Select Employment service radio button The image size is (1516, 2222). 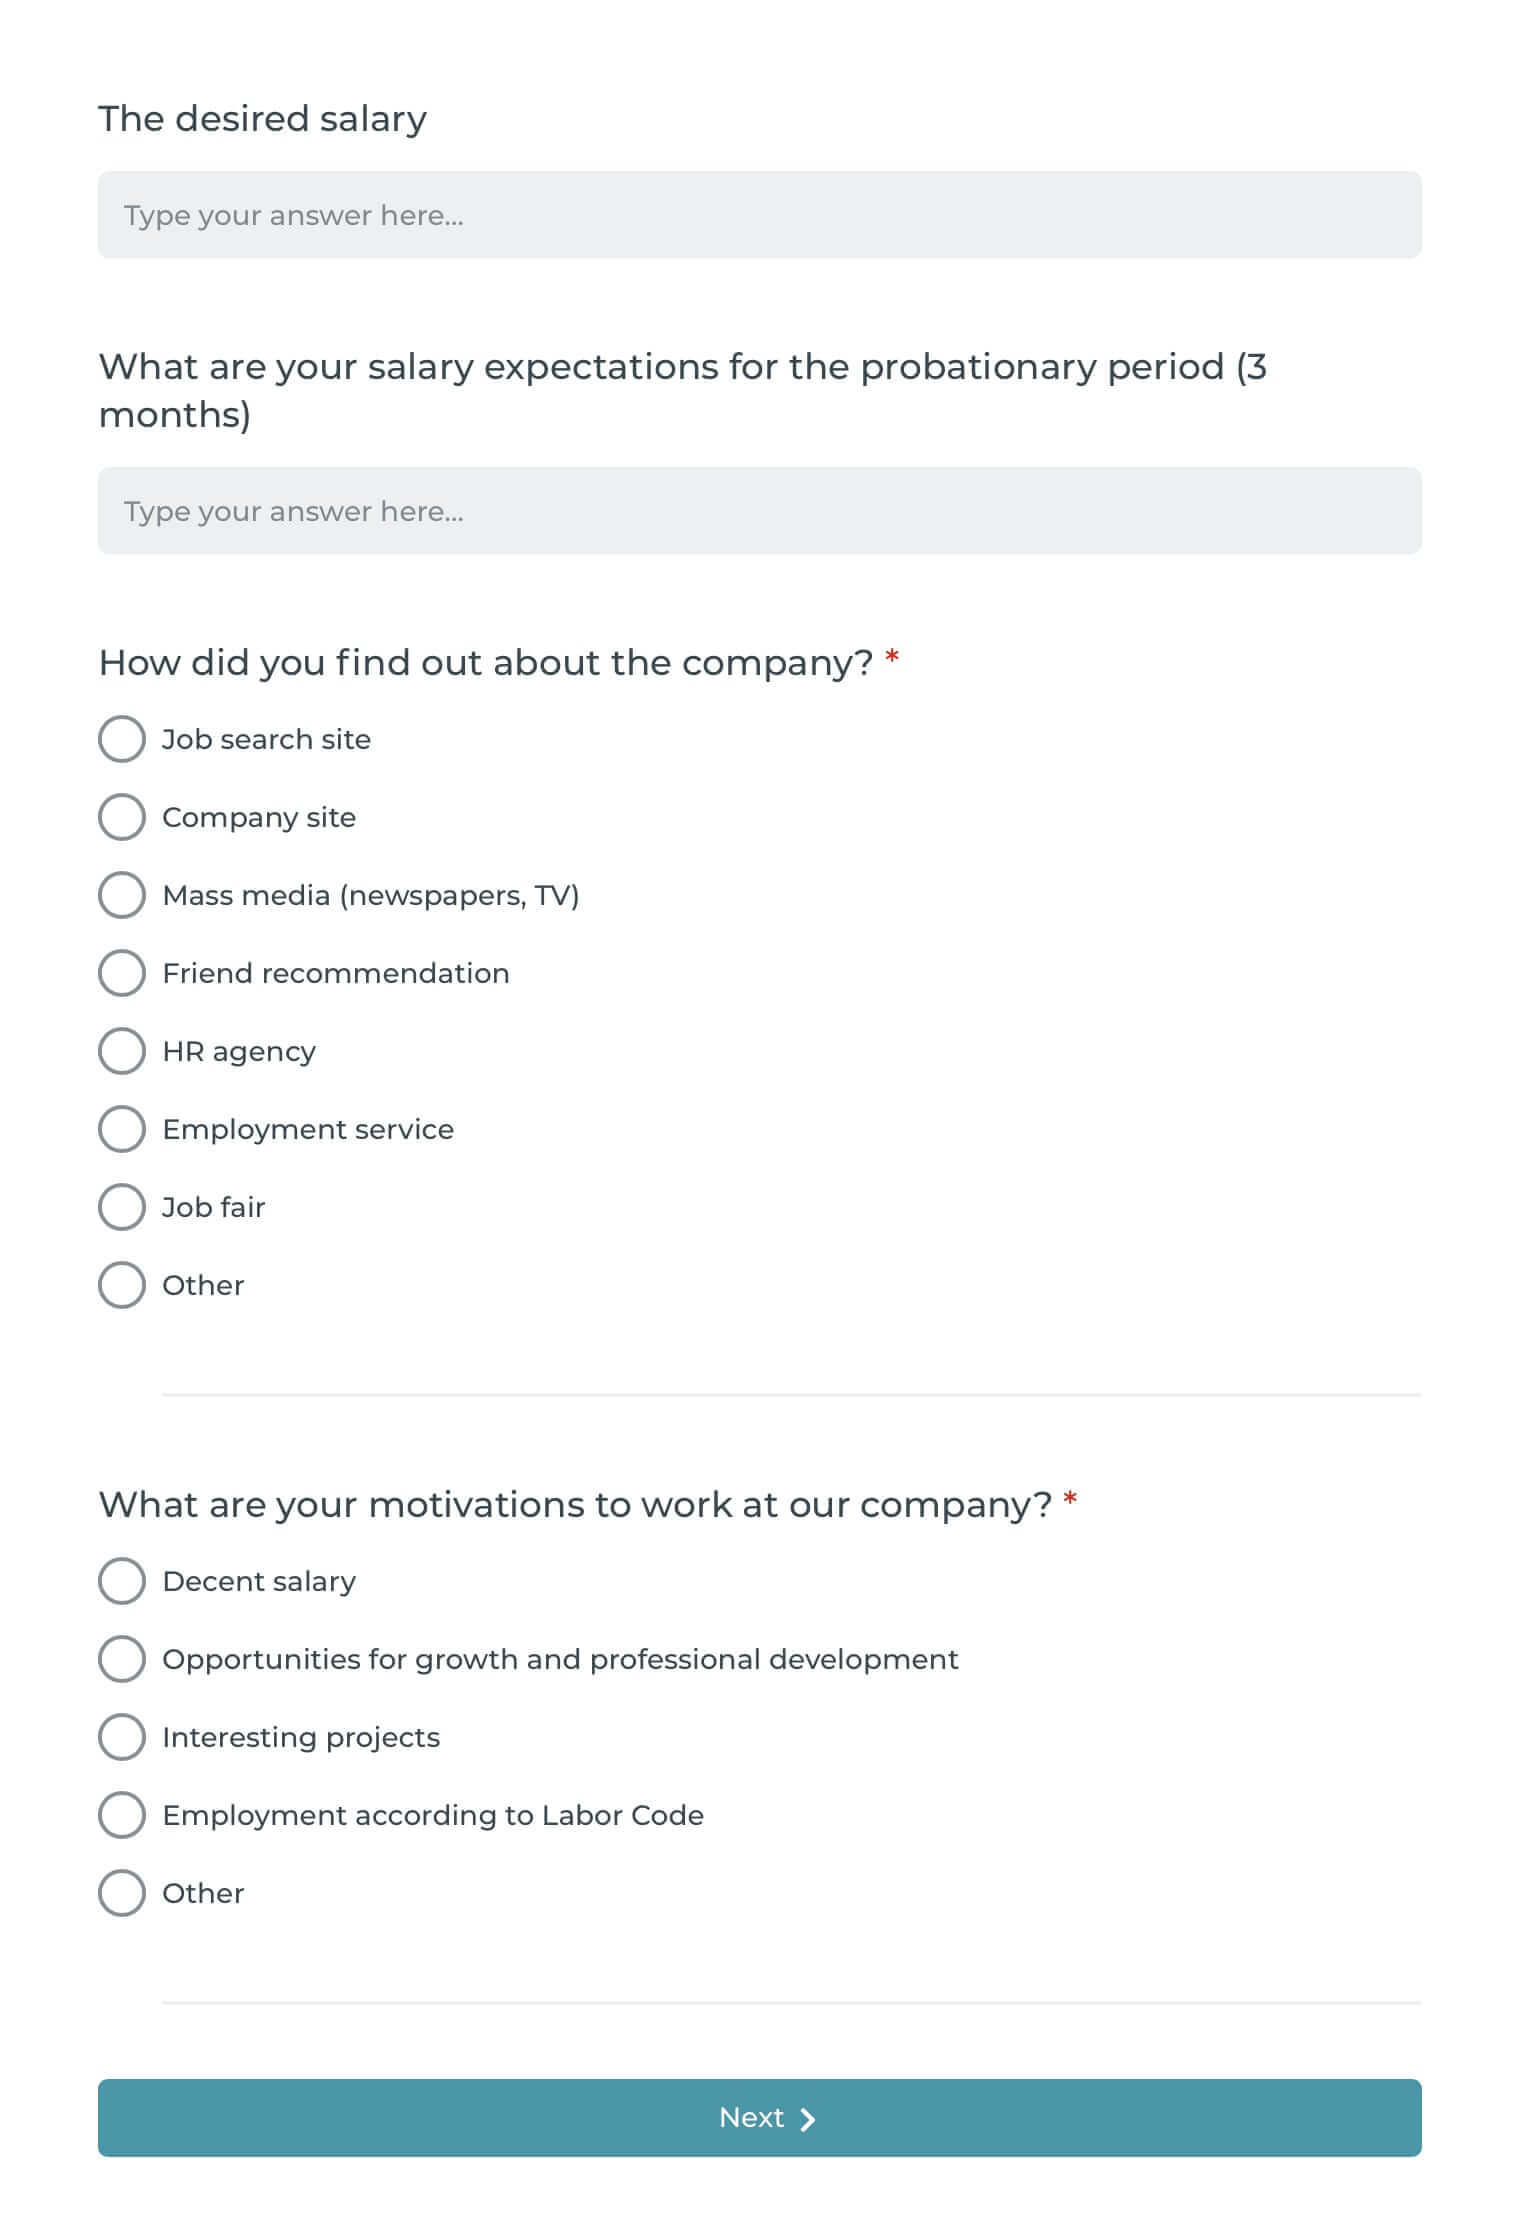tap(122, 1129)
